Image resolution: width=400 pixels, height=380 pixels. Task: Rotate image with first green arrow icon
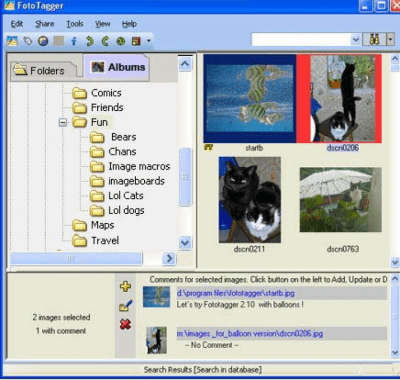(90, 41)
